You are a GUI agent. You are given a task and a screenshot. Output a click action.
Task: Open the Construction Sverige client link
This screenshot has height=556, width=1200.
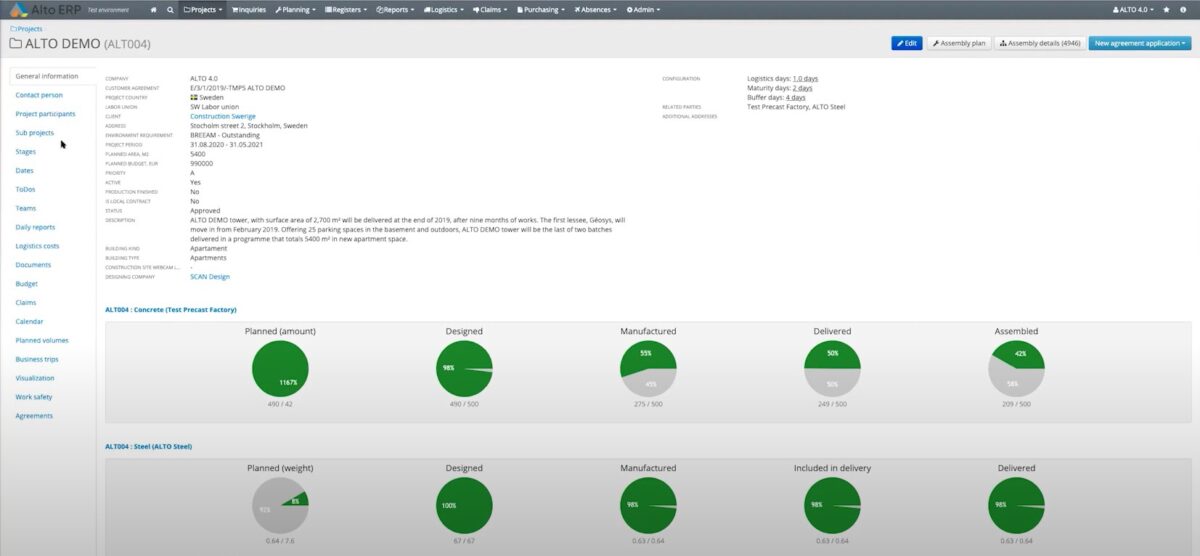click(x=223, y=116)
